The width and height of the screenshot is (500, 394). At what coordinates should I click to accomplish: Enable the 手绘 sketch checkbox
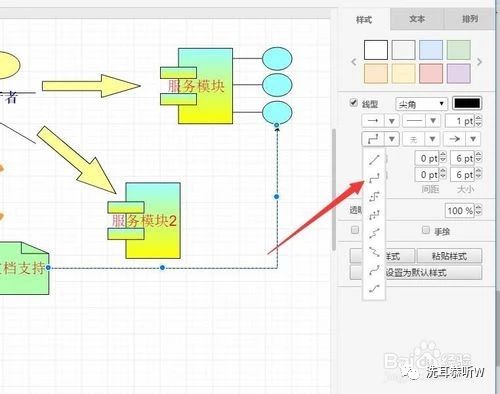click(426, 230)
